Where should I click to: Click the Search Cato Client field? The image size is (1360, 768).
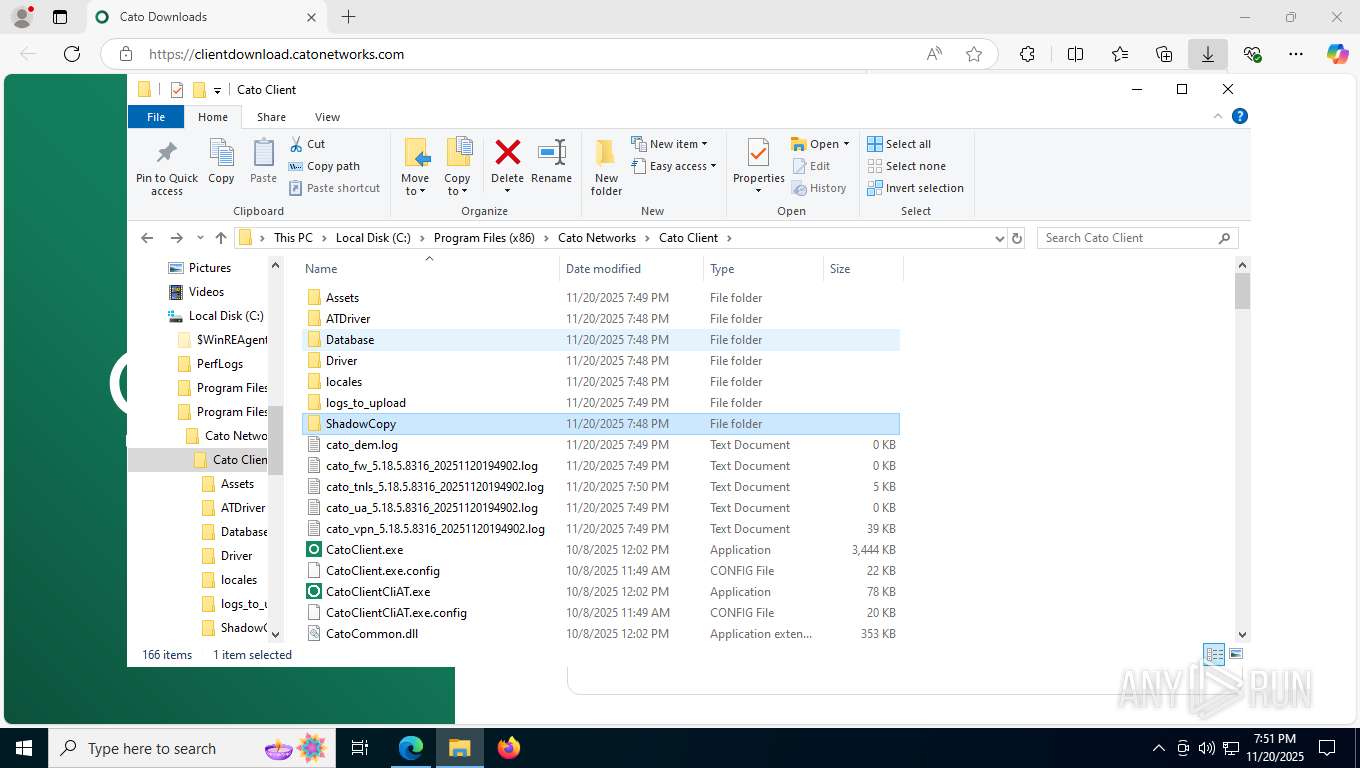click(x=1138, y=238)
